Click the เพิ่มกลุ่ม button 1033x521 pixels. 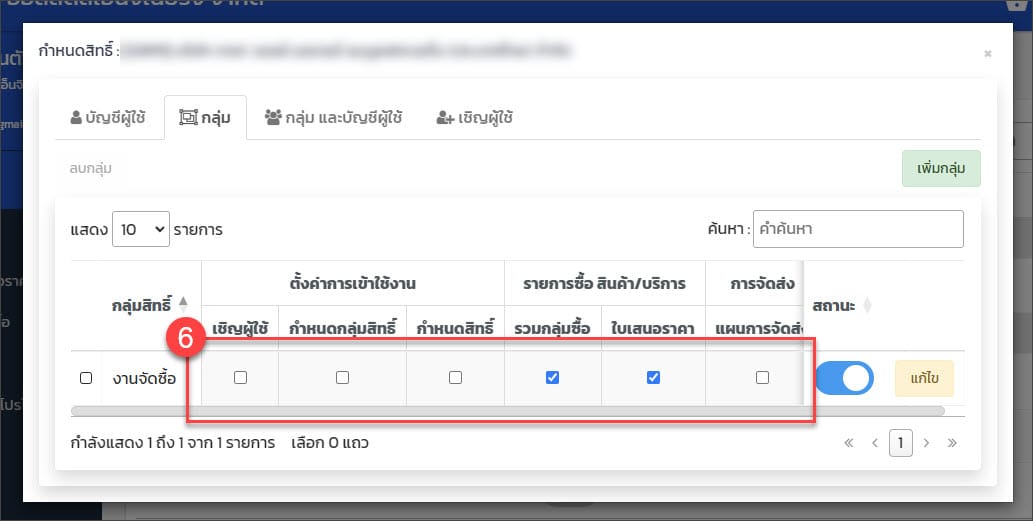pyautogui.click(x=940, y=169)
